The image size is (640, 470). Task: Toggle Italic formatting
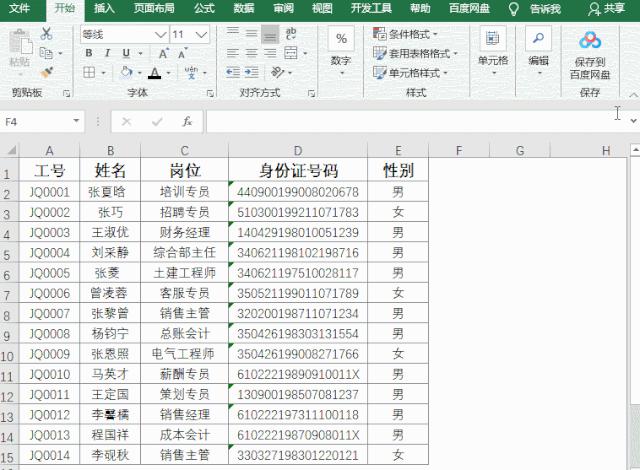click(x=107, y=53)
